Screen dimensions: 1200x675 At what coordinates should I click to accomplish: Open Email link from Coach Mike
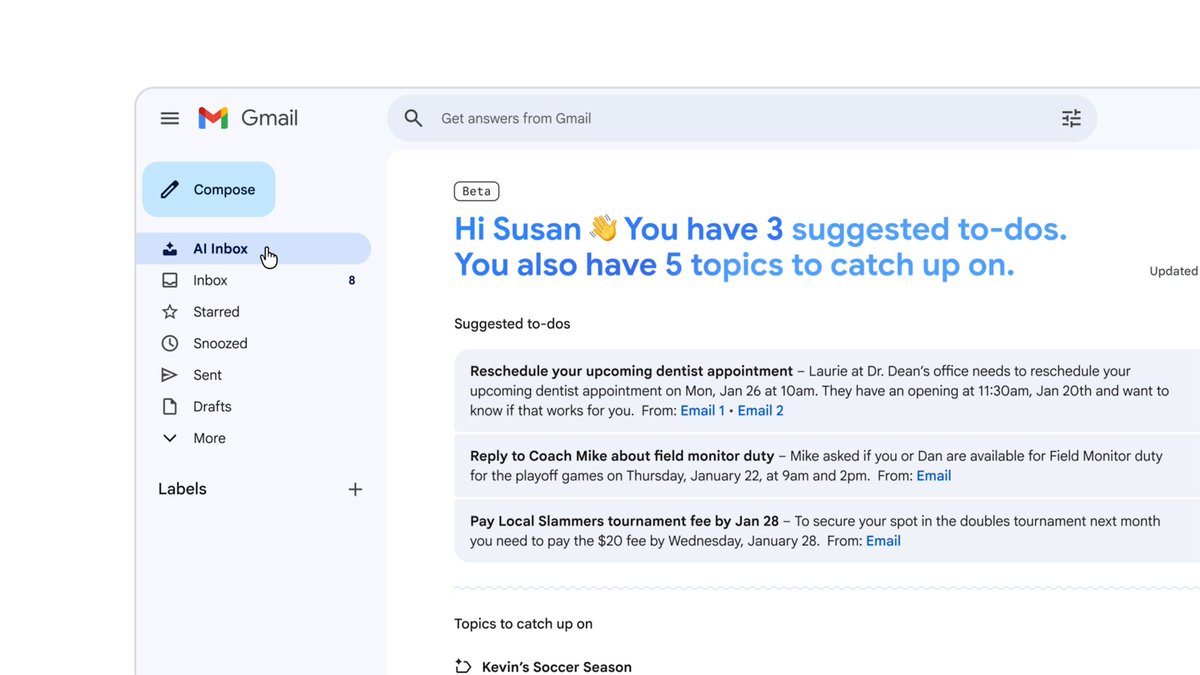pos(933,476)
